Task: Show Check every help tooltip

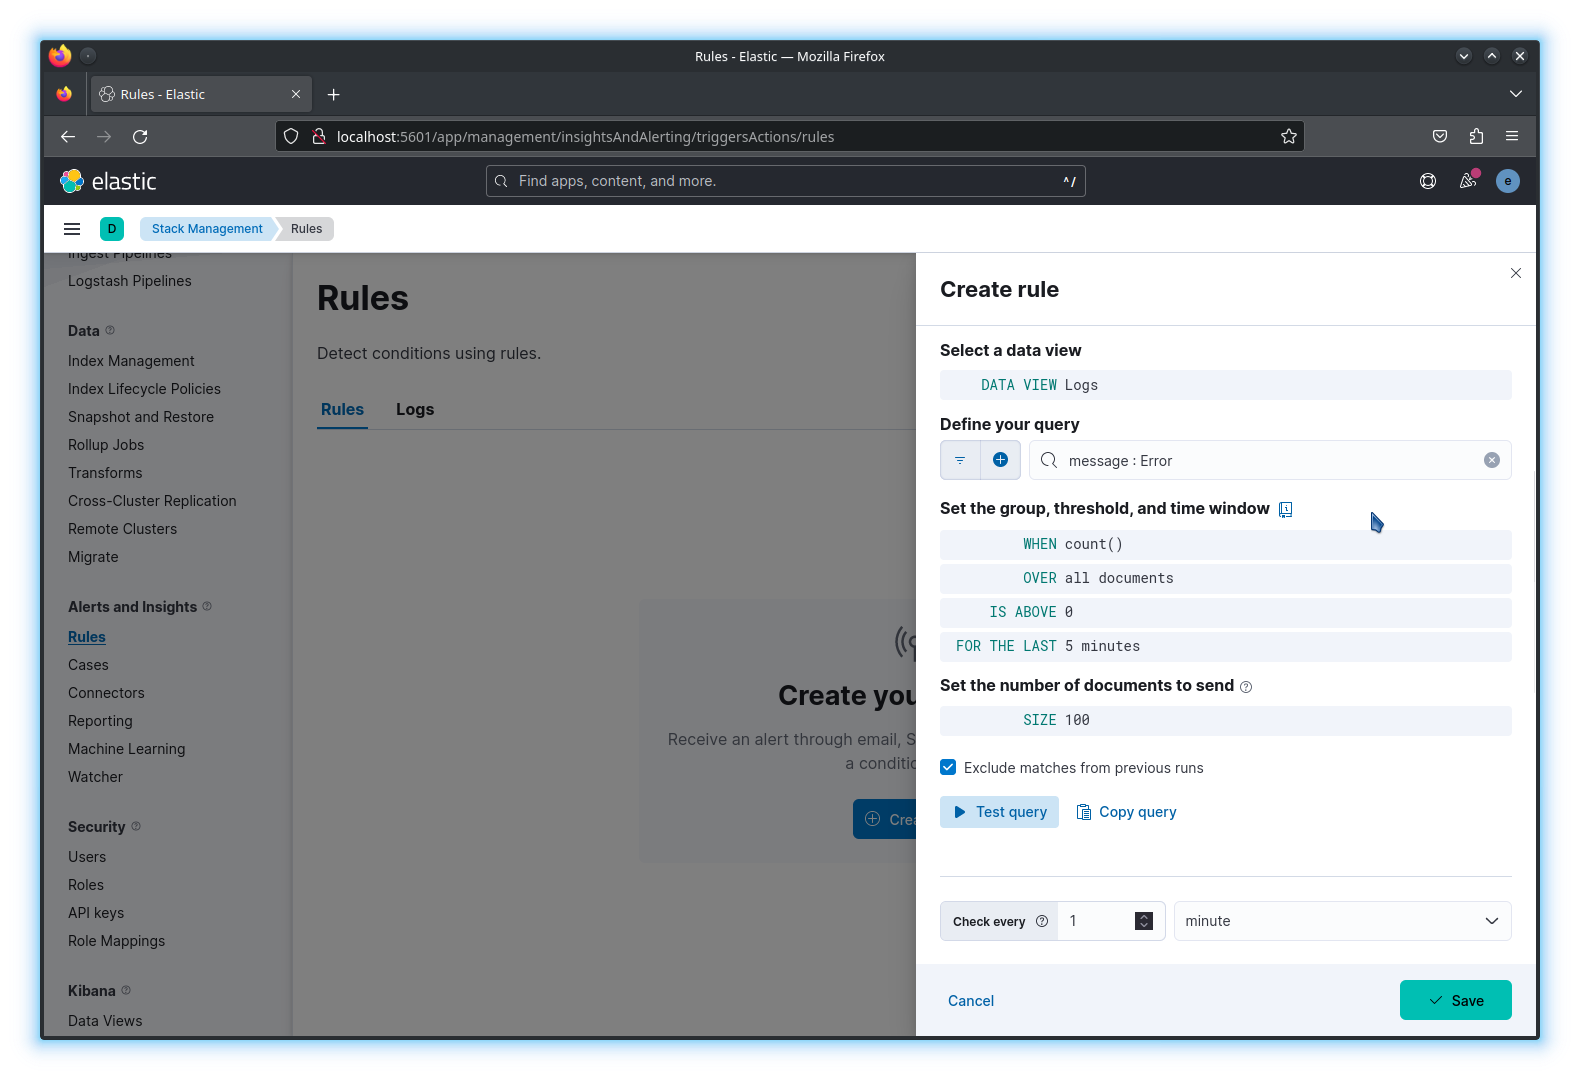Action: pyautogui.click(x=1042, y=921)
